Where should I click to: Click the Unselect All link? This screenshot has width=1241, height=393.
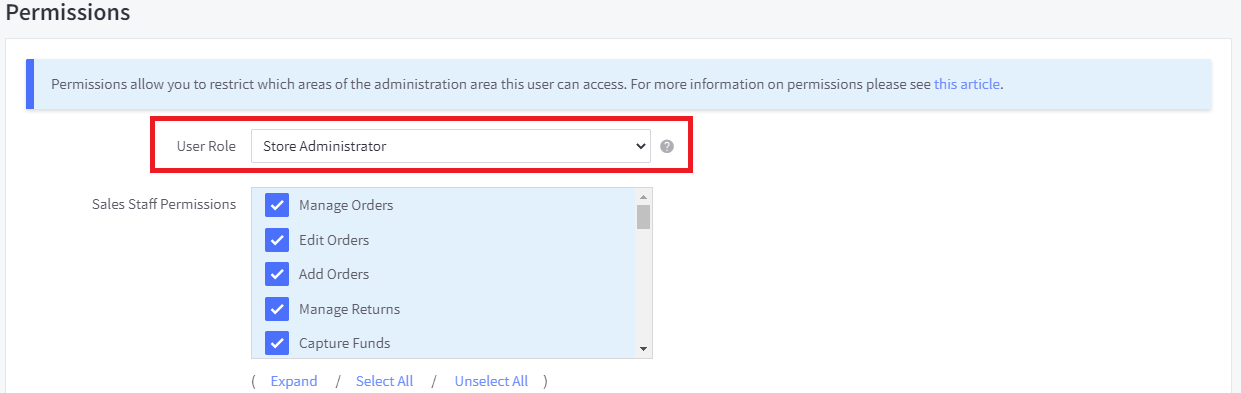pos(491,381)
